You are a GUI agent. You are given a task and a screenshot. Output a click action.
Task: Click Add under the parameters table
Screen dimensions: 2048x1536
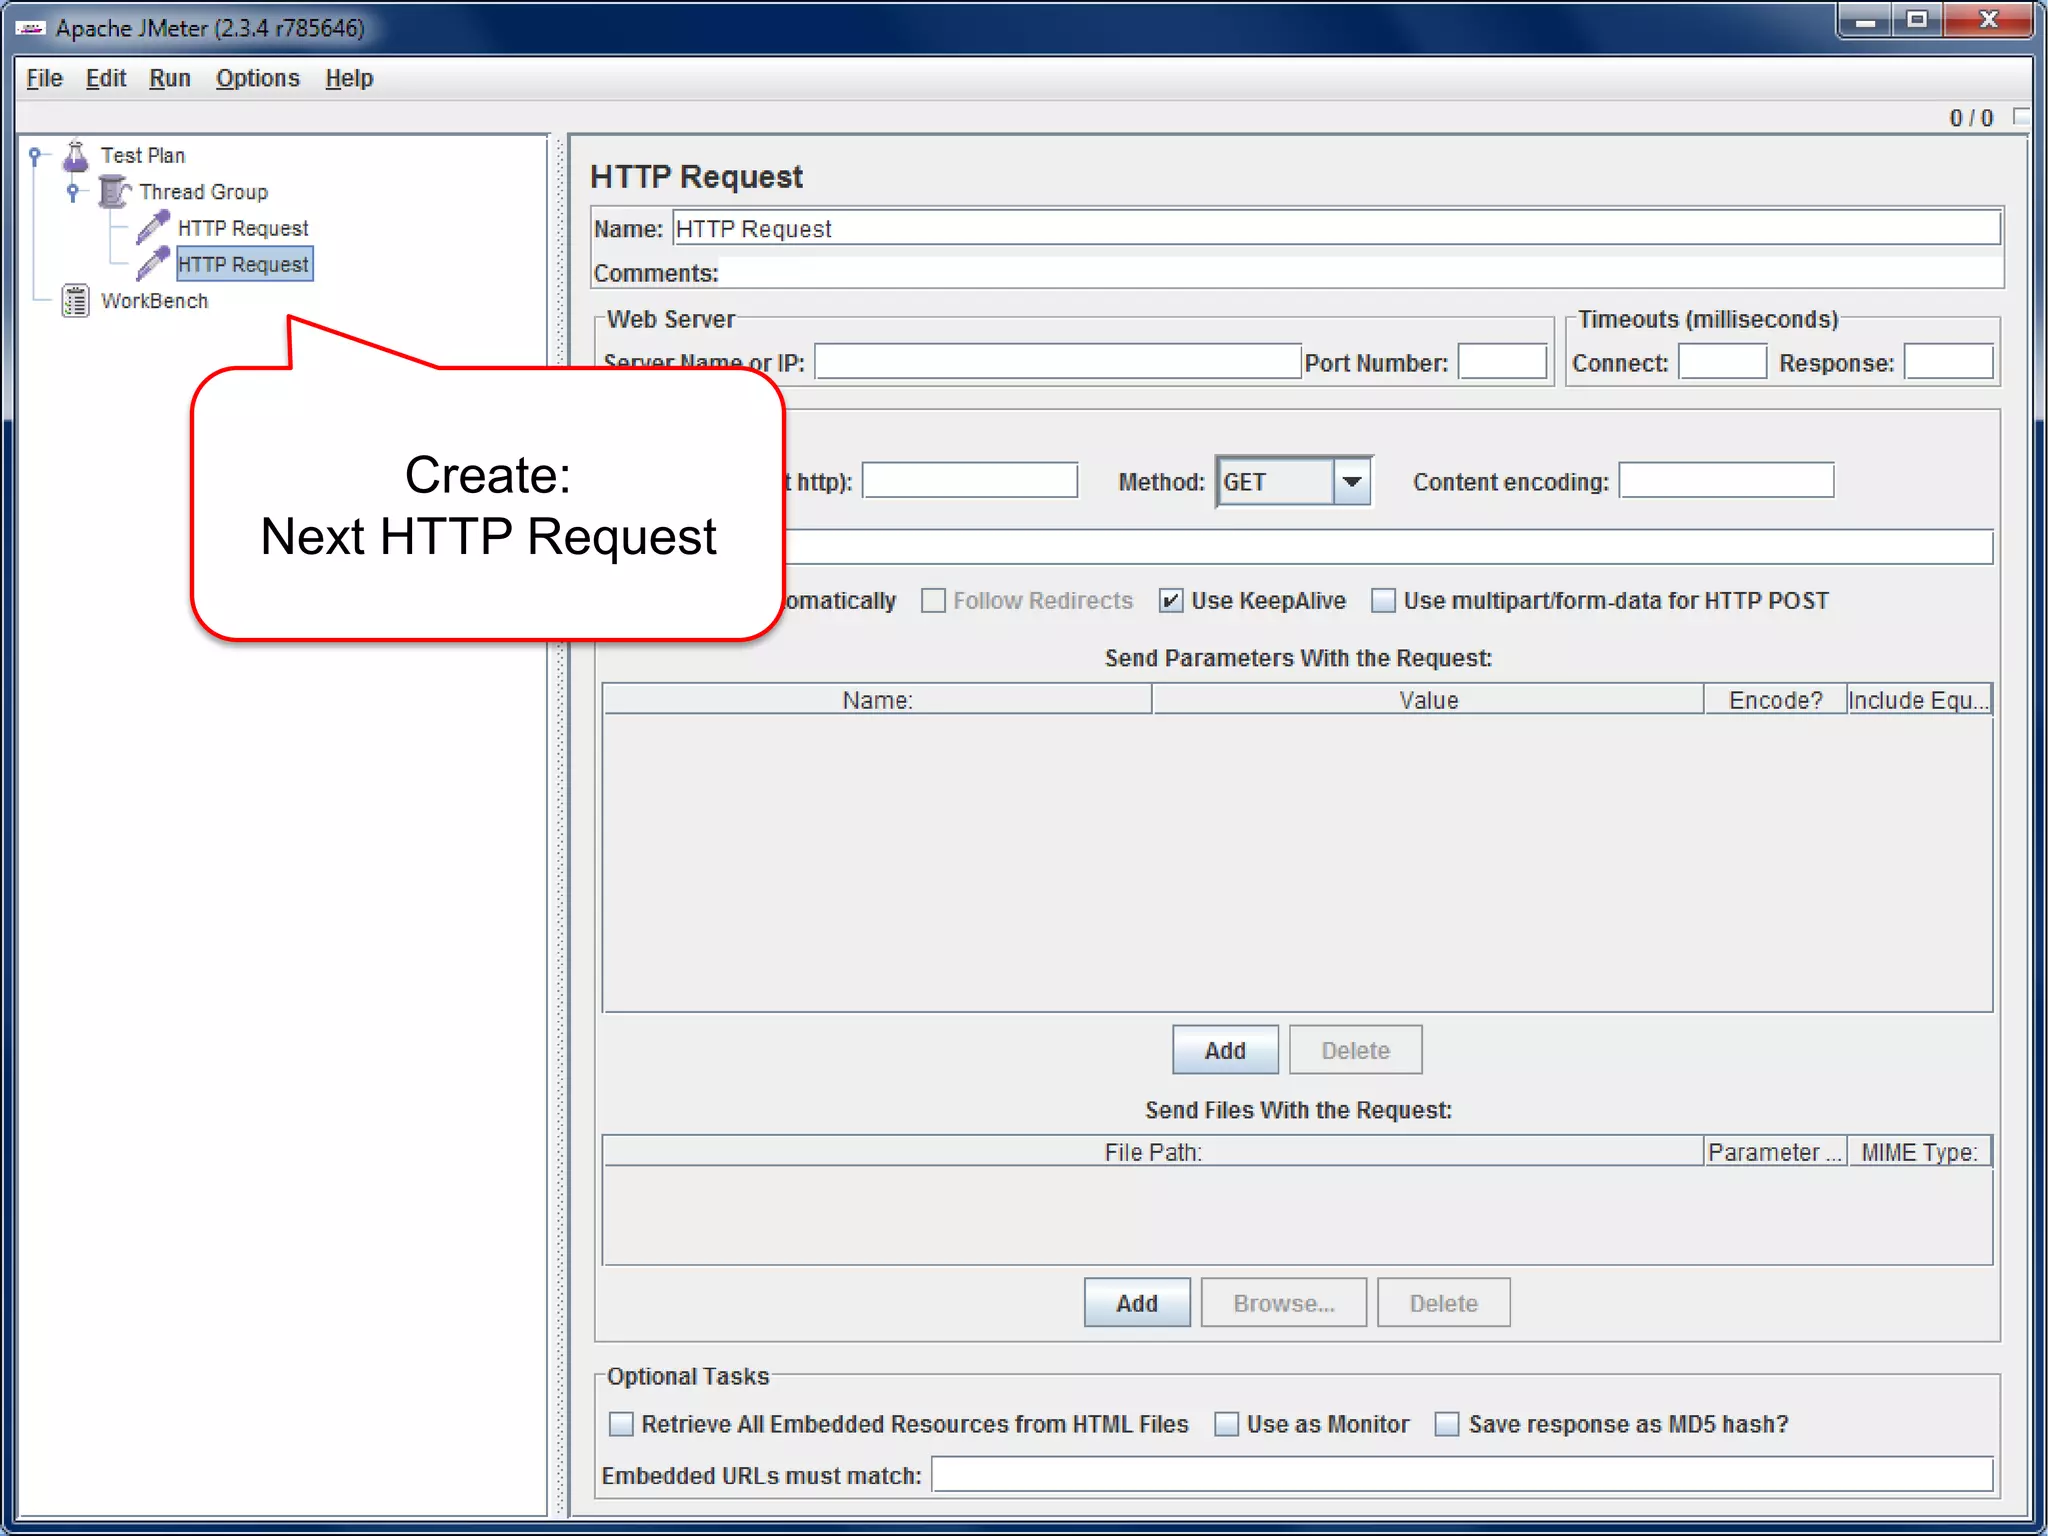(x=1225, y=1050)
